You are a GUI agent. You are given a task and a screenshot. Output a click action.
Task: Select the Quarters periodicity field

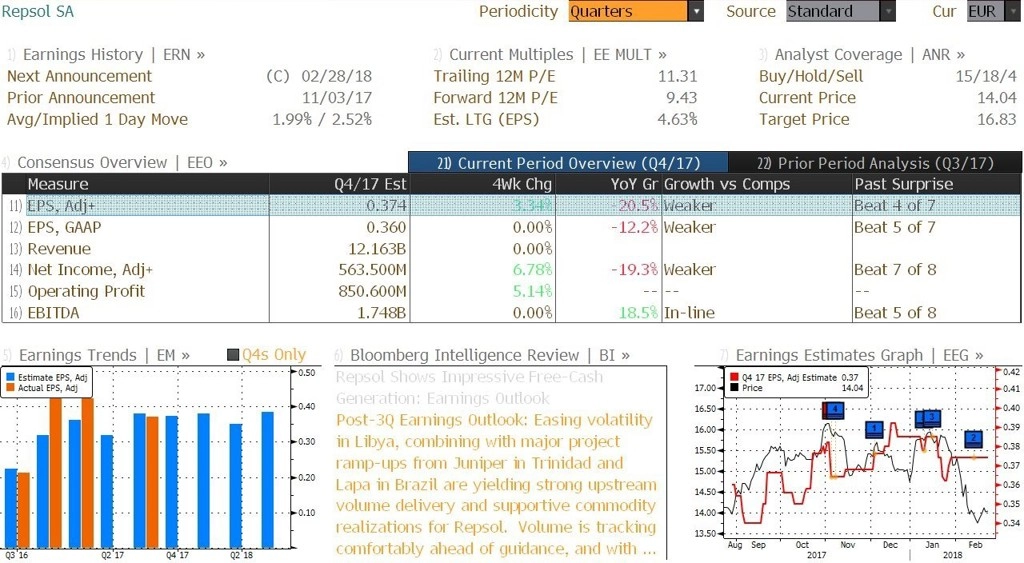coord(628,11)
